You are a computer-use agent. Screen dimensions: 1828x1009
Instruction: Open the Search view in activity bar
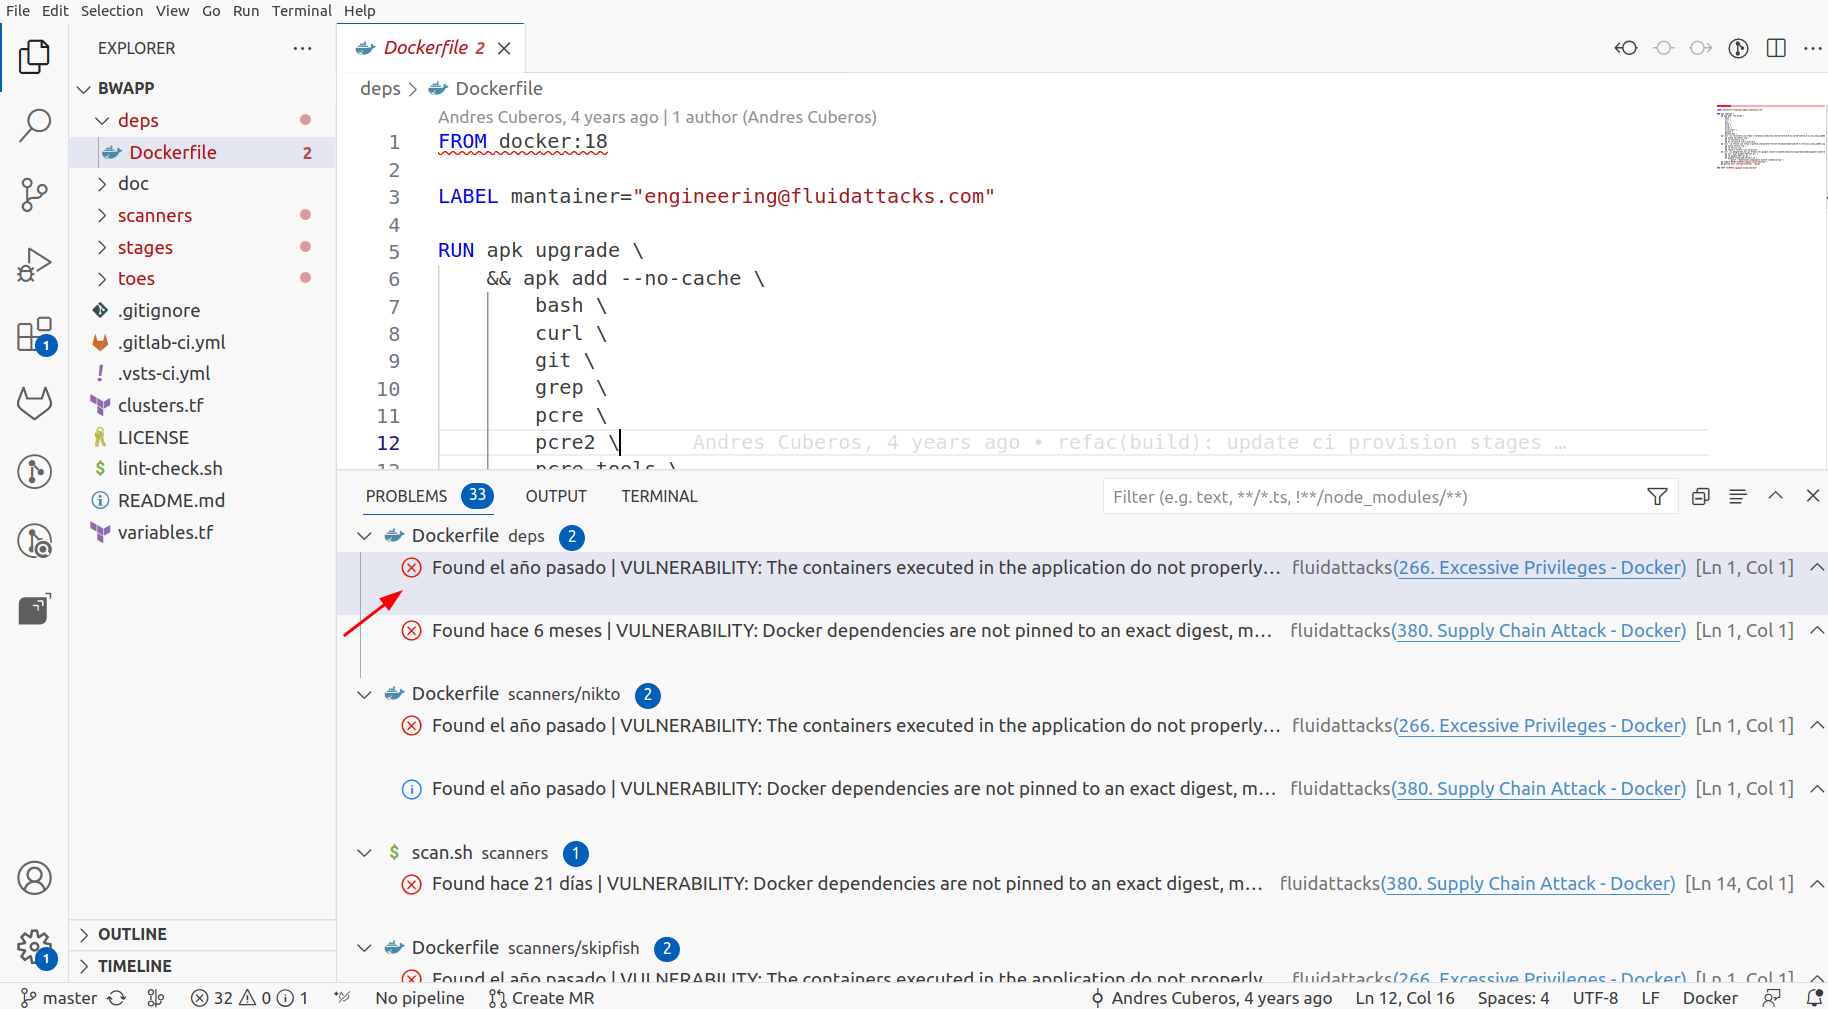[x=35, y=126]
